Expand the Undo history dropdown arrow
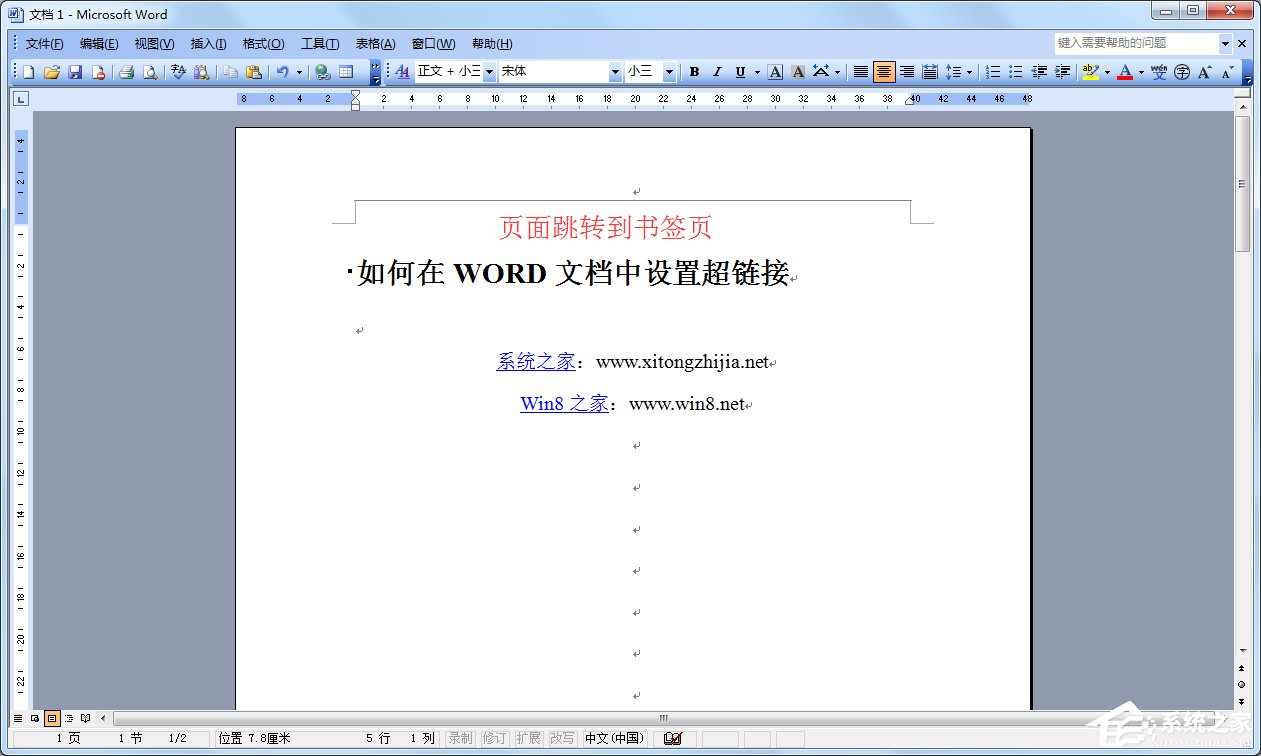This screenshot has height=756, width=1261. (300, 71)
